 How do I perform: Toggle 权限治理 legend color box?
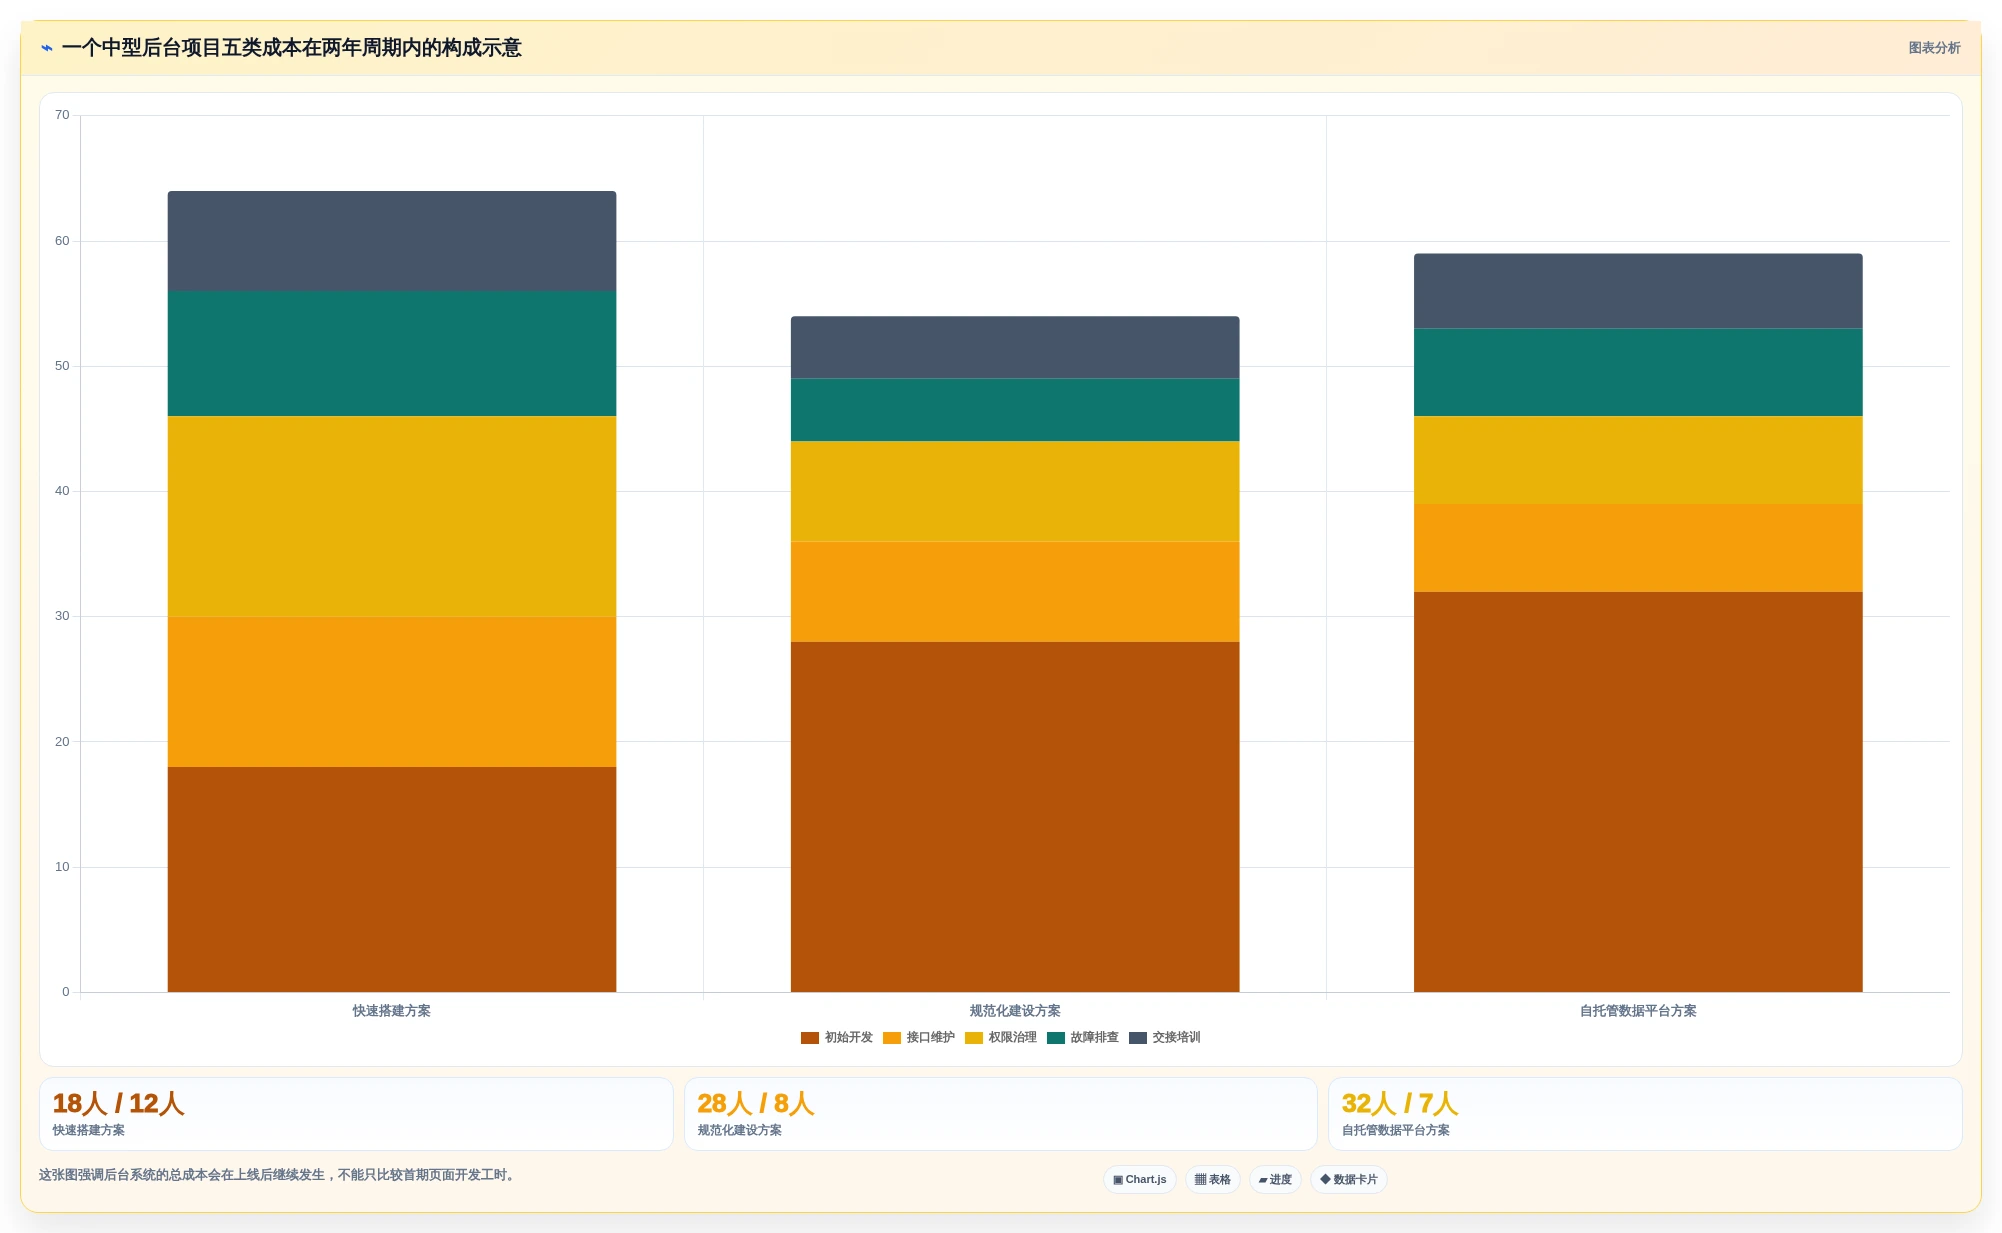tap(974, 1038)
